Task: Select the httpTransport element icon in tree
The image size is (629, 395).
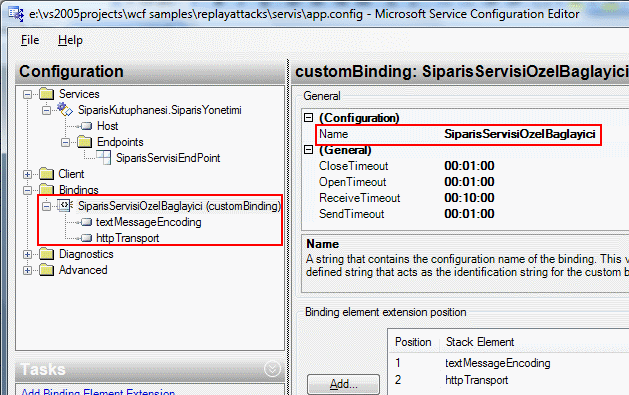Action: tap(86, 238)
